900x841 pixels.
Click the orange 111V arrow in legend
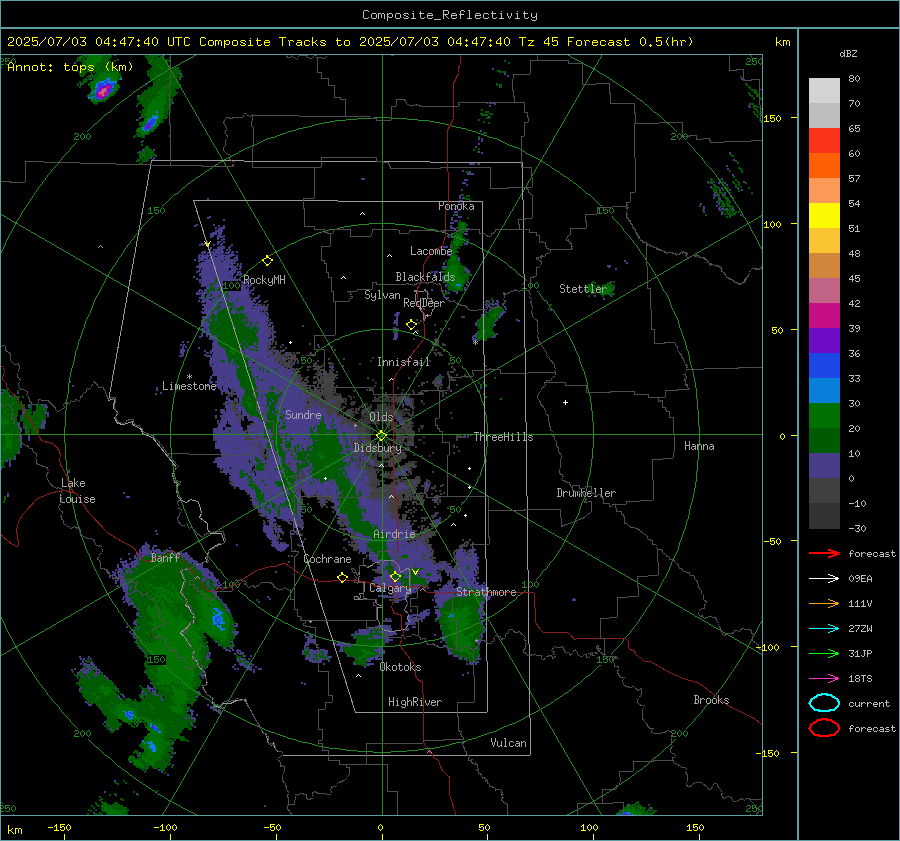(x=824, y=603)
